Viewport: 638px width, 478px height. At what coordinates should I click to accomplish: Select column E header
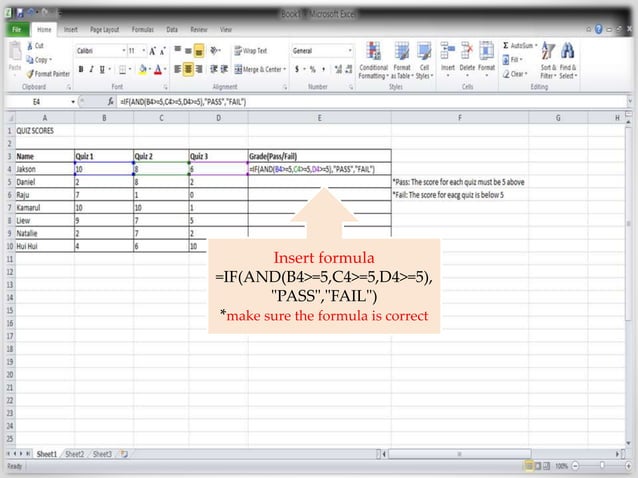coord(319,118)
